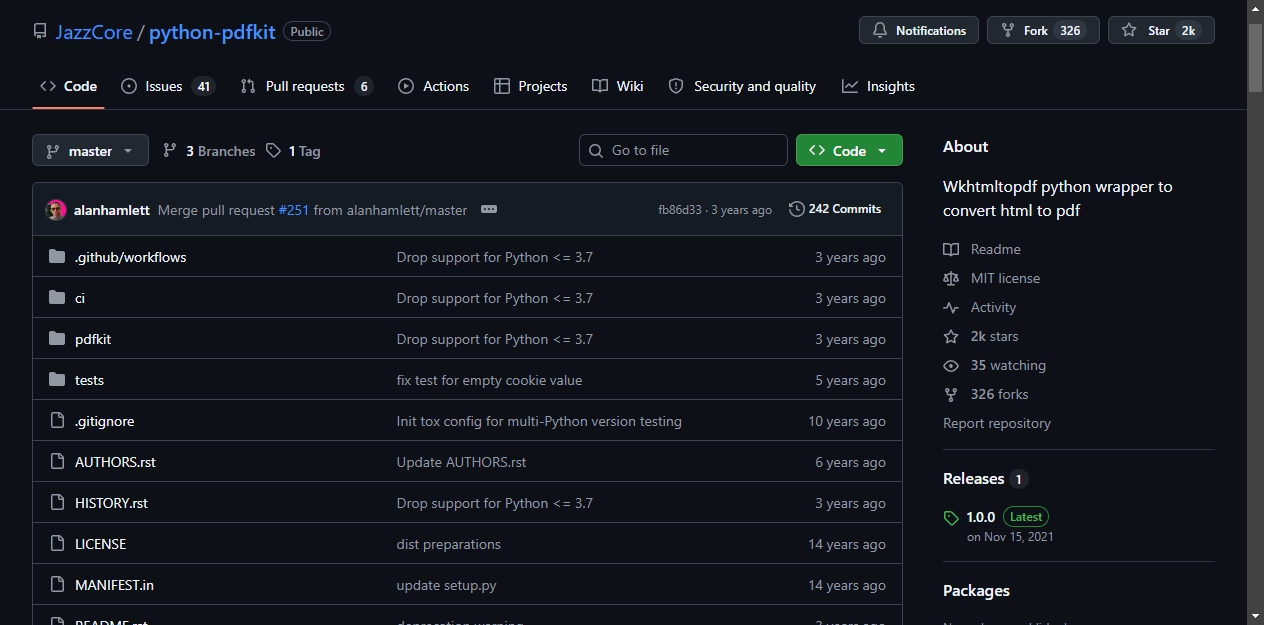
Task: Star the repository
Action: [x=1161, y=30]
